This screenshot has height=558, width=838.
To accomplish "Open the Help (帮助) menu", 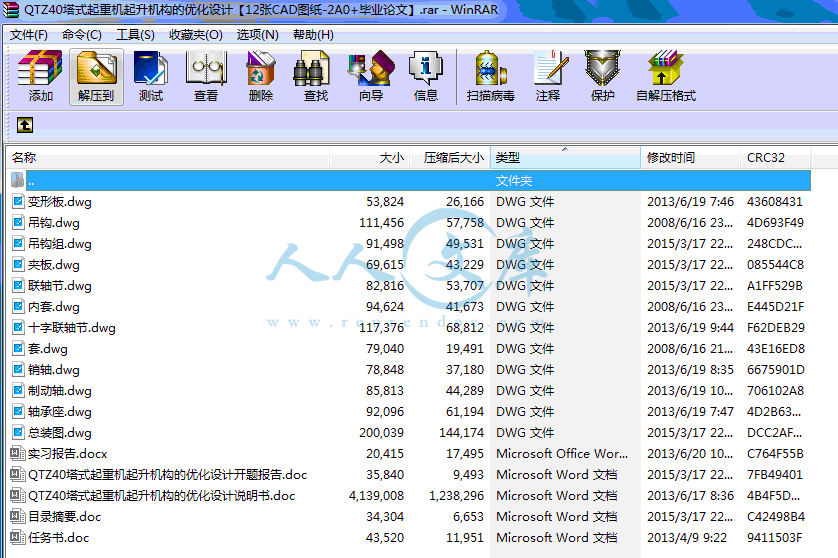I will click(313, 35).
